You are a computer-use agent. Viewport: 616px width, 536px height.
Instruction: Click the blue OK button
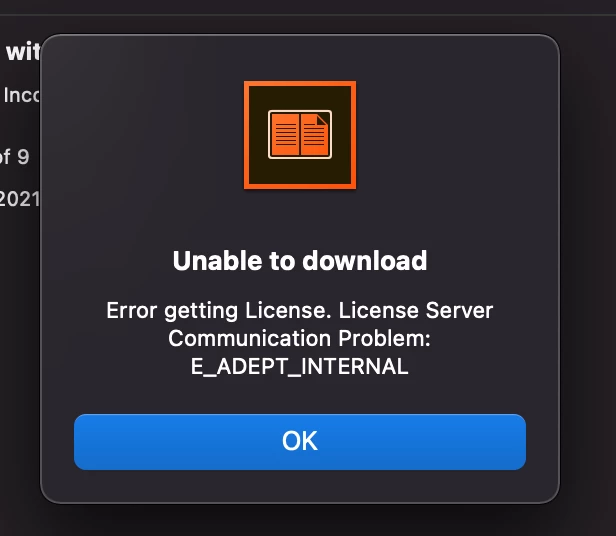300,442
